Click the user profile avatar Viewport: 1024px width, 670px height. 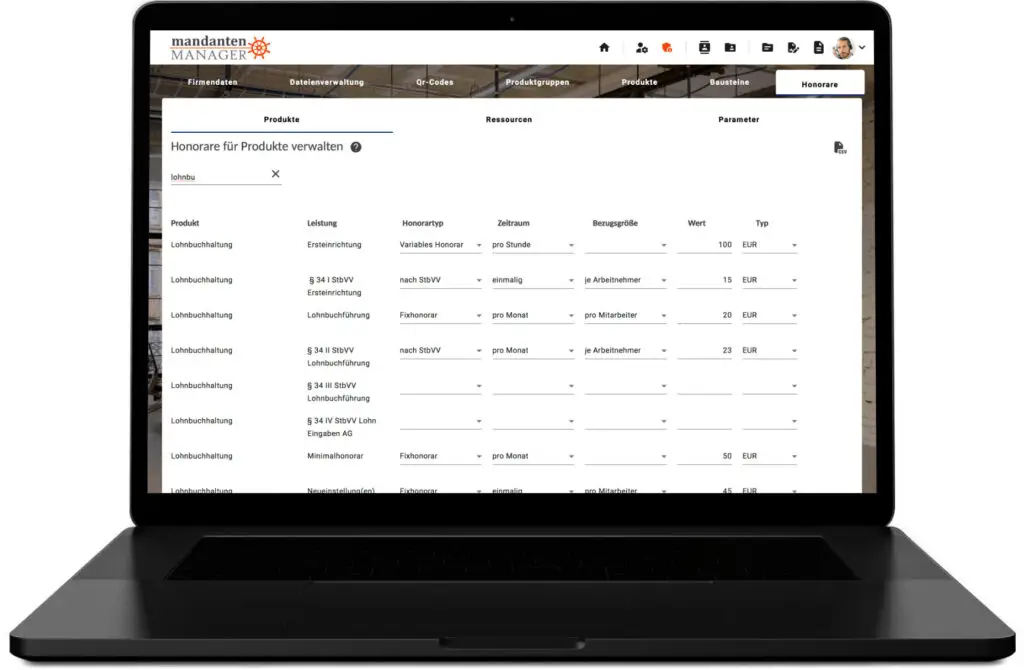(x=844, y=48)
